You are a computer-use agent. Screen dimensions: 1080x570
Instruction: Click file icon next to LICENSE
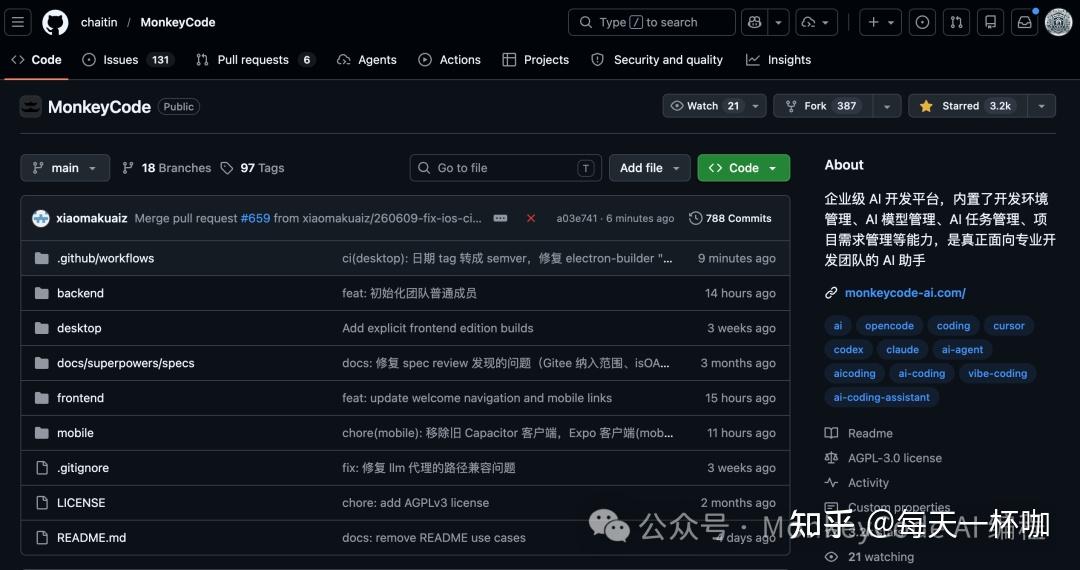[x=42, y=503]
